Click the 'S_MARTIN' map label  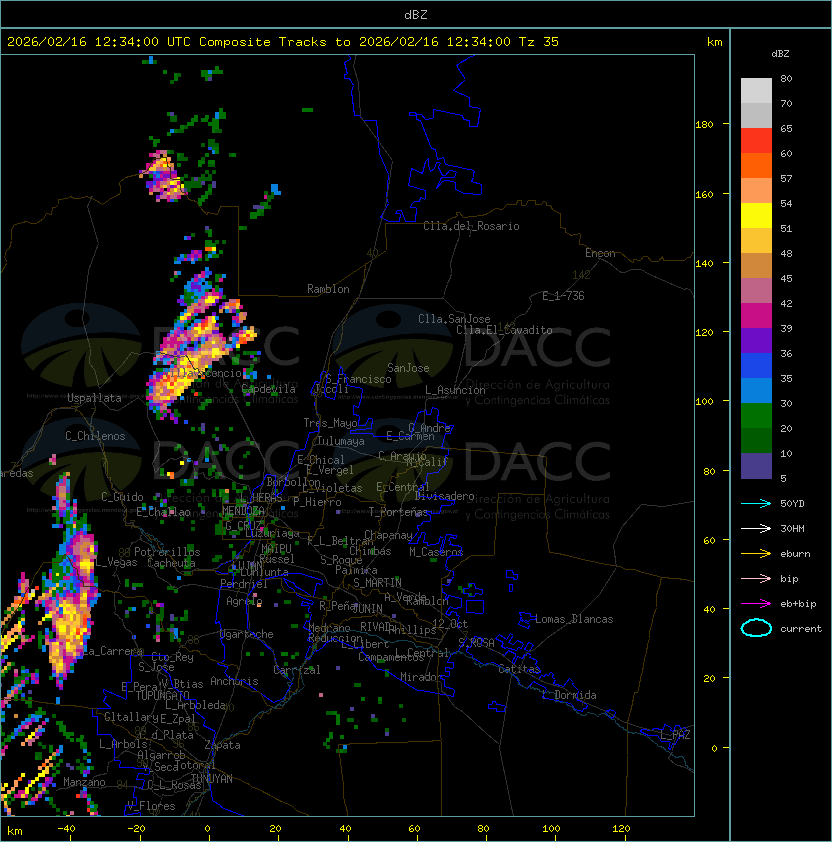click(377, 583)
